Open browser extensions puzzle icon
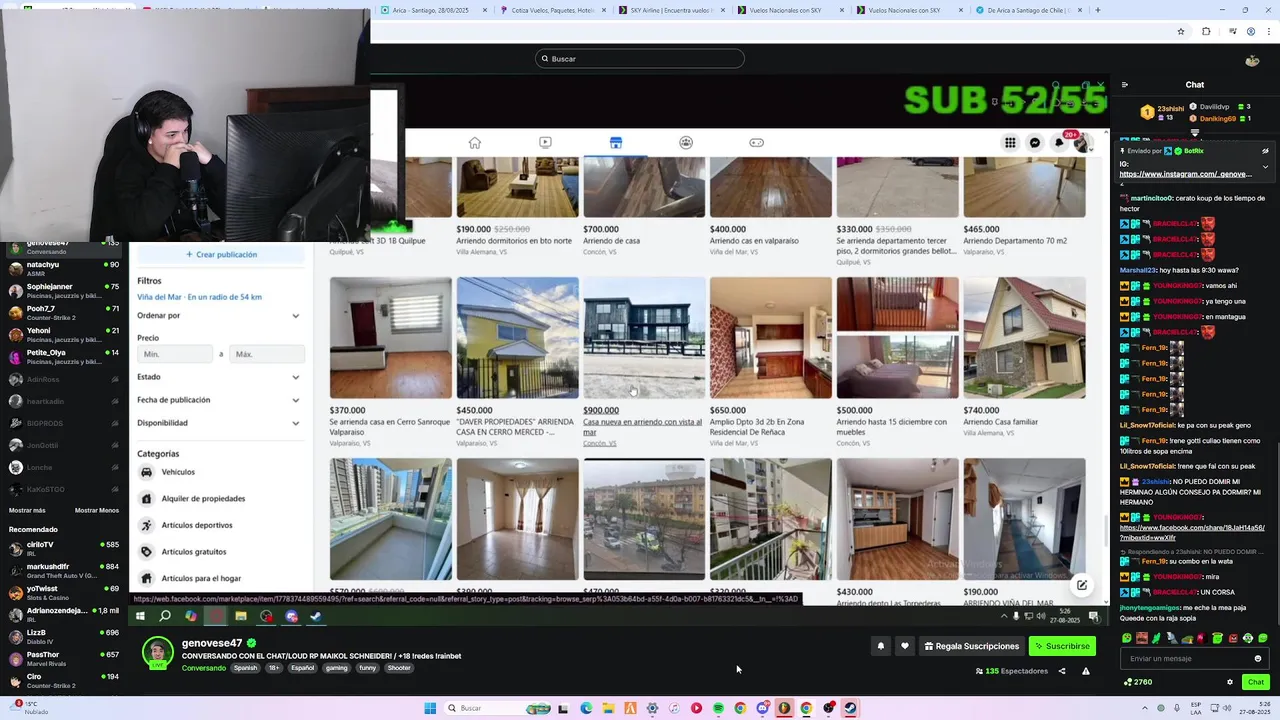Screen dimensions: 1280x720 click(x=1206, y=31)
